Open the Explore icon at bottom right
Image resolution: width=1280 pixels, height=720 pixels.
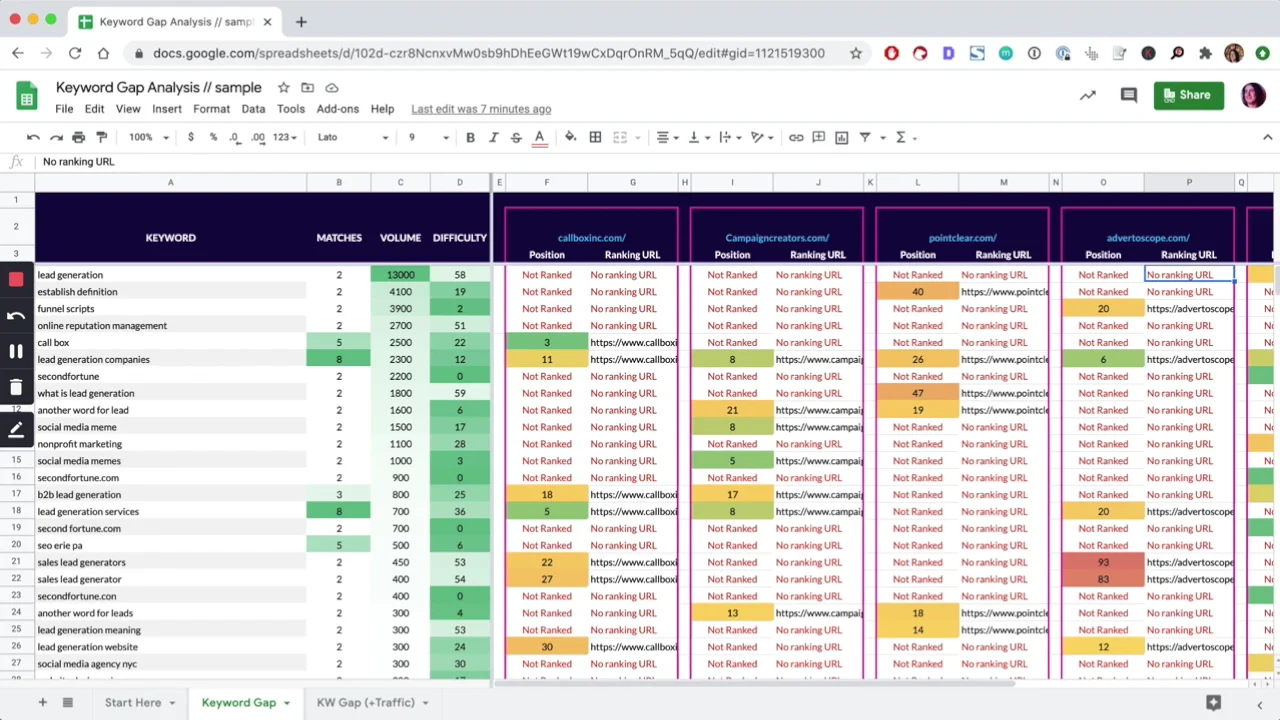pyautogui.click(x=1213, y=703)
